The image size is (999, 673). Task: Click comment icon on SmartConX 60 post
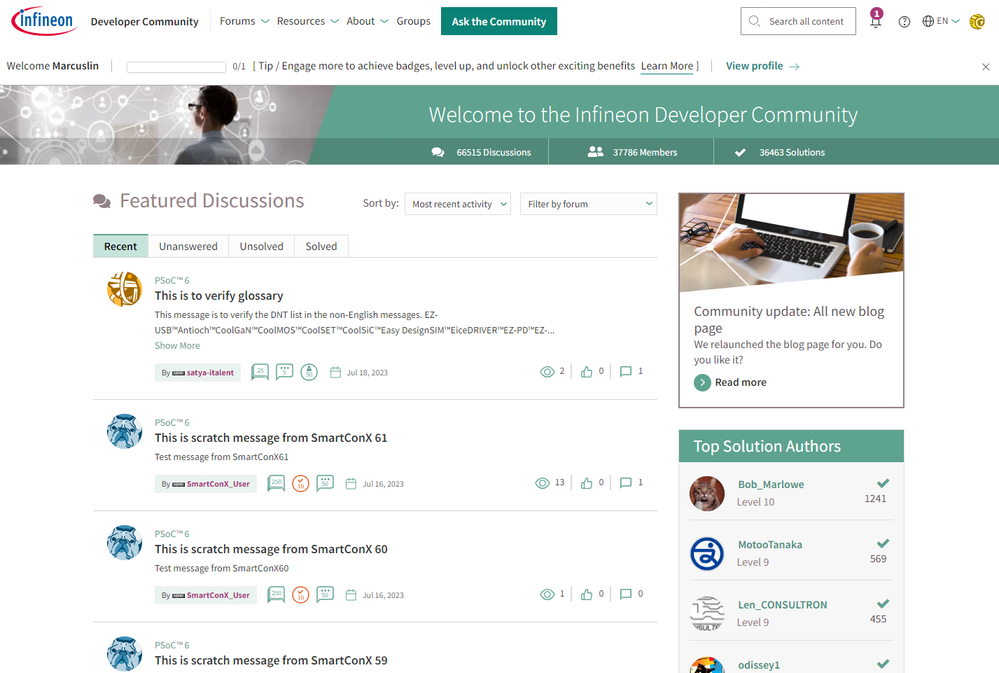[626, 595]
